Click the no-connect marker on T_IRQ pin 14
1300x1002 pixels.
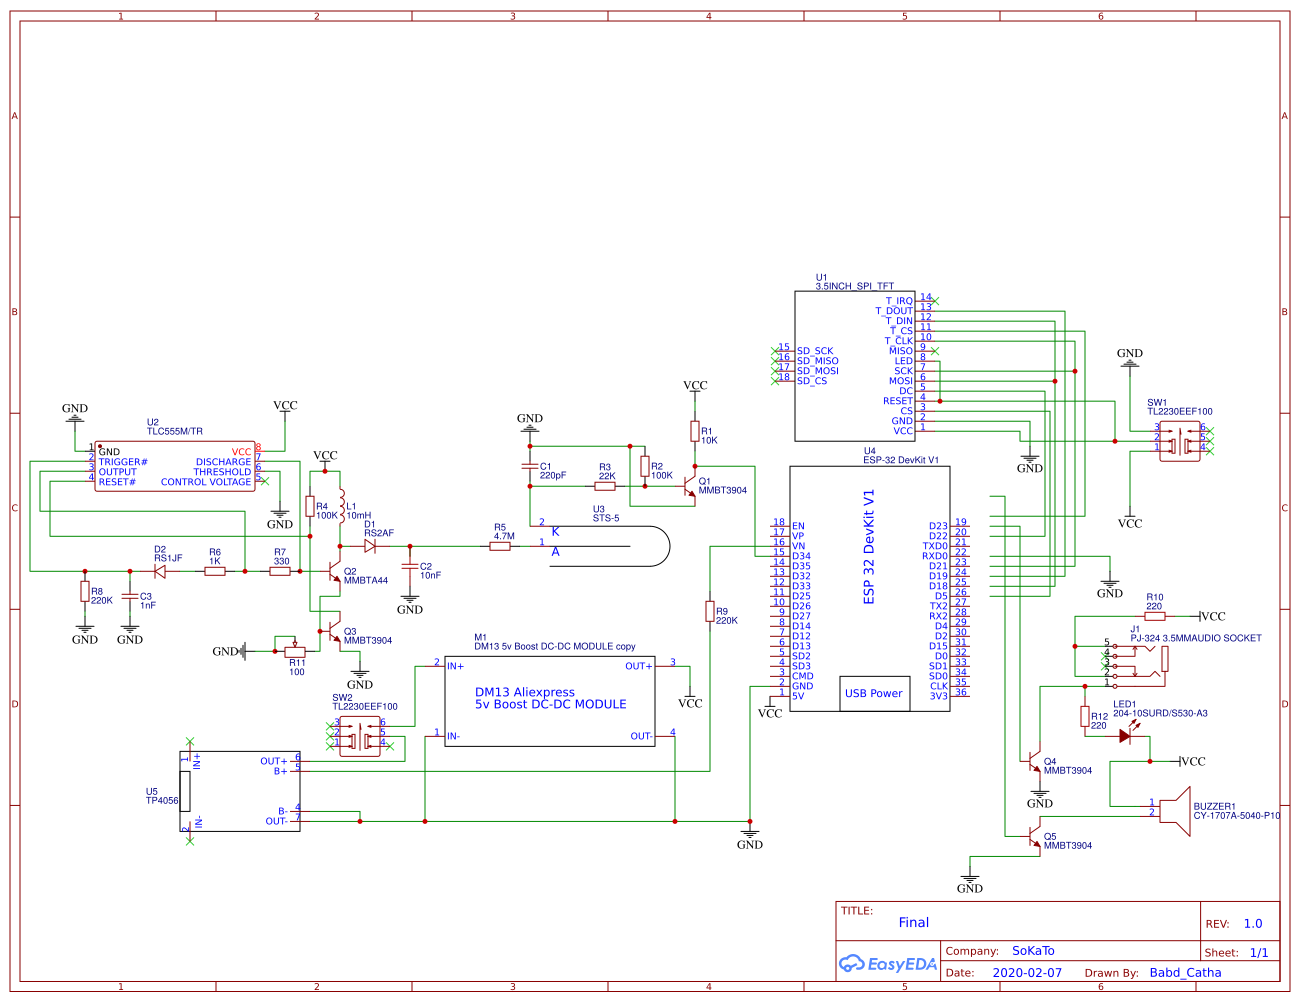pos(935,301)
